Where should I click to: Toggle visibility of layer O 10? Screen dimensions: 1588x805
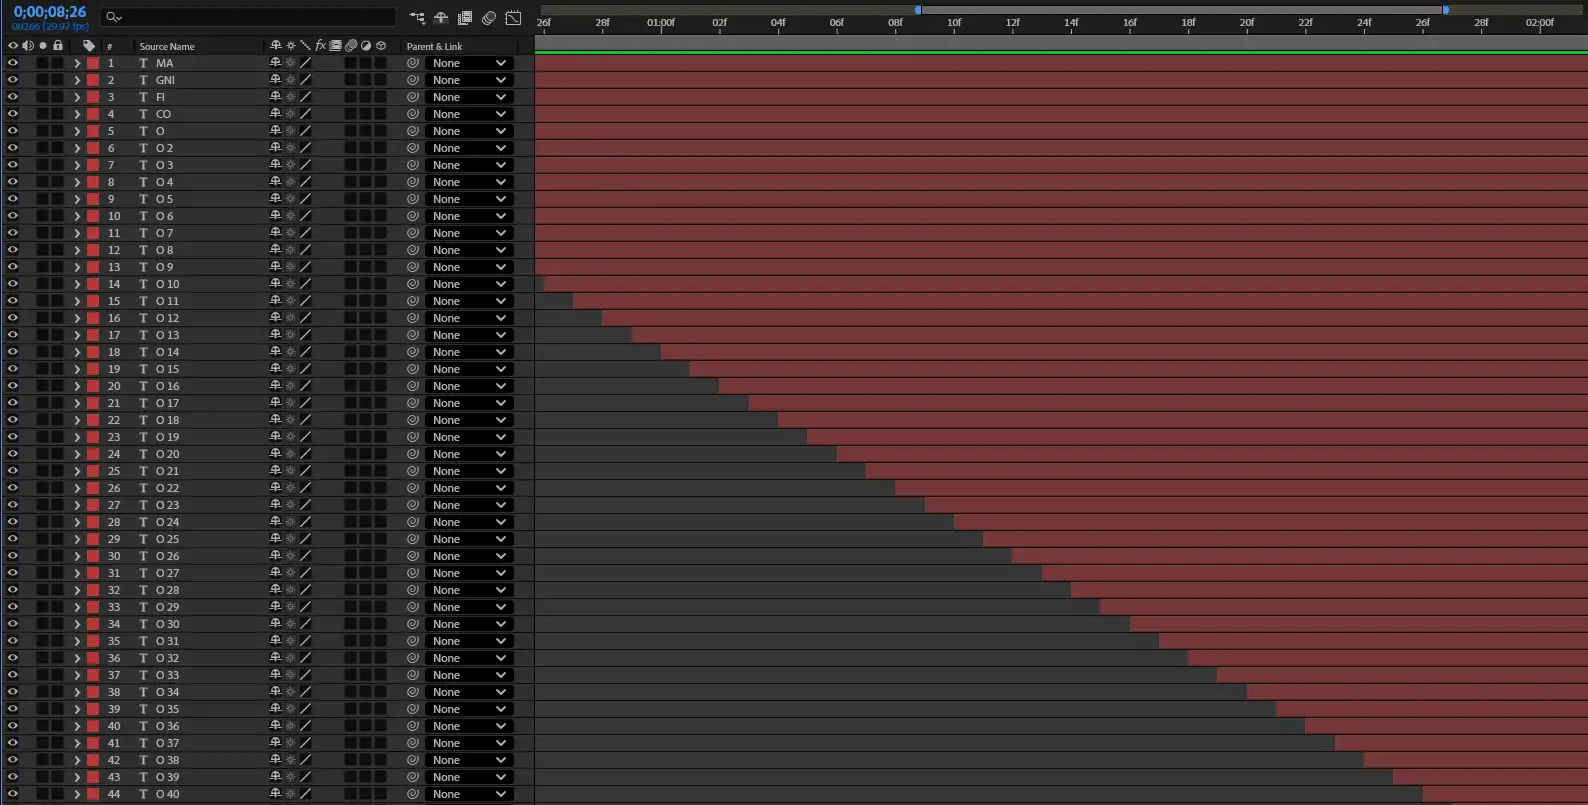tap(13, 284)
